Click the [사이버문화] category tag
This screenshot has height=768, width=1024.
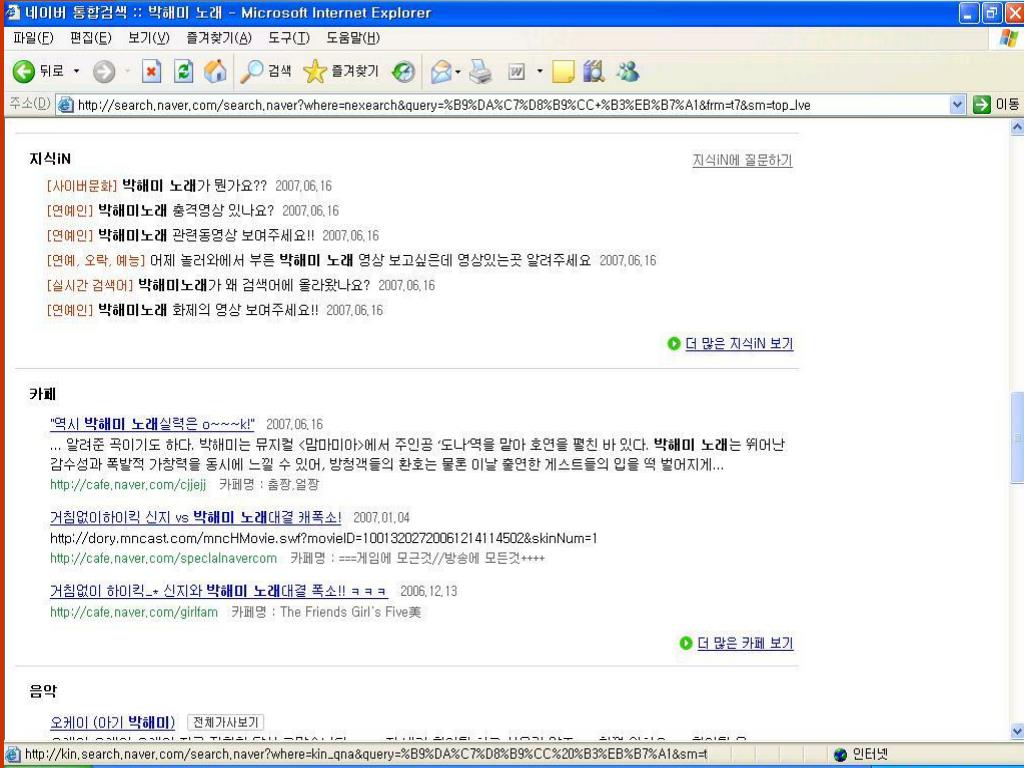tap(82, 185)
